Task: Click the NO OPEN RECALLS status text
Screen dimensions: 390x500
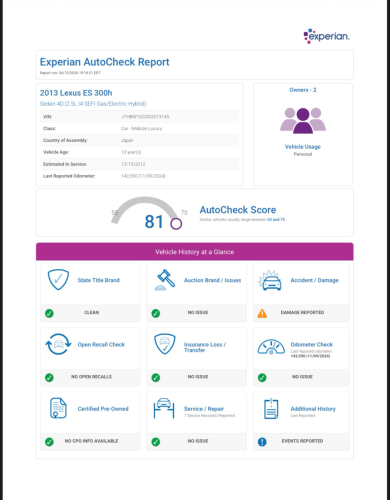Action: coord(91,377)
